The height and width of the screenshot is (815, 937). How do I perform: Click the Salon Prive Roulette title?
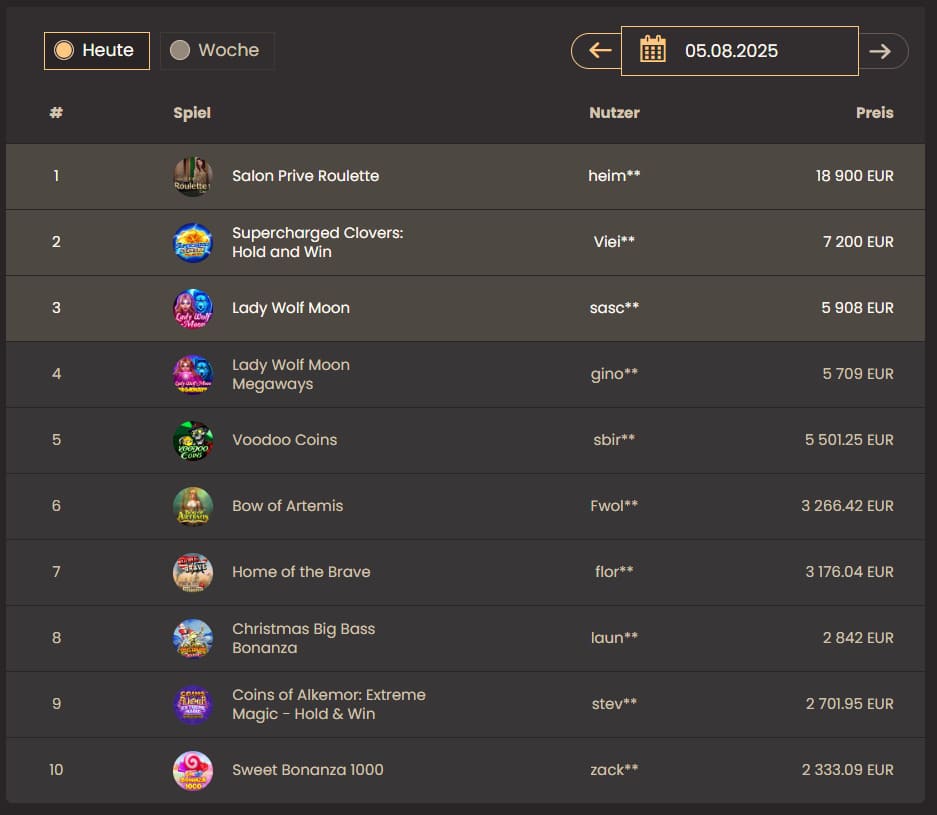[x=305, y=176]
